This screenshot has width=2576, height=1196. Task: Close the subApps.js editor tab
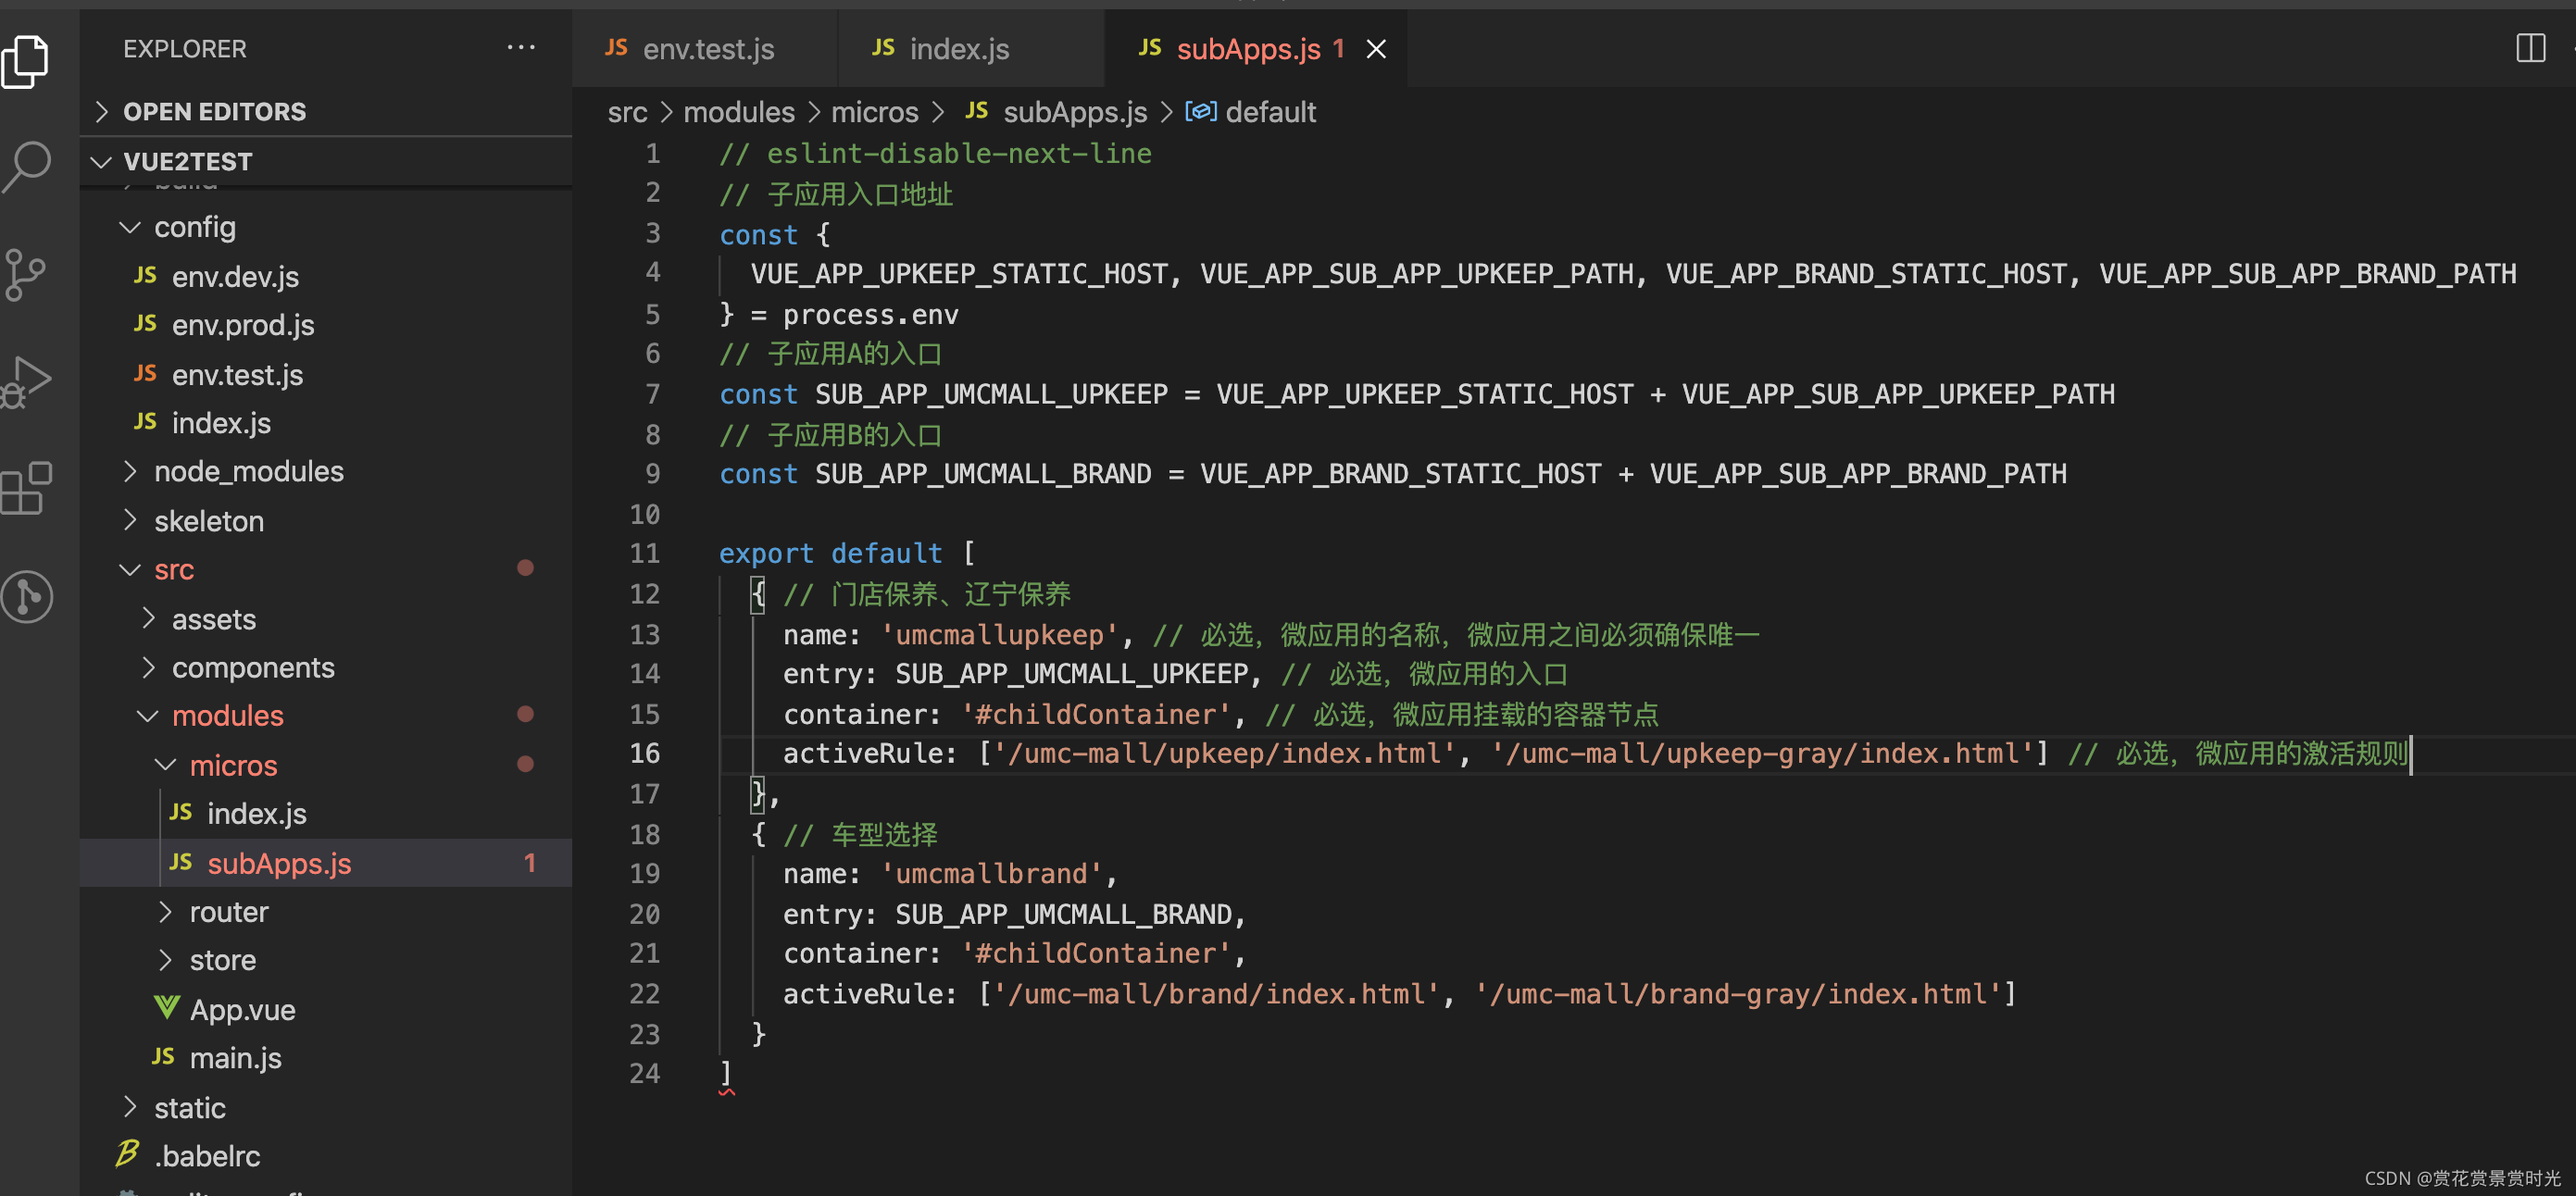[1376, 49]
